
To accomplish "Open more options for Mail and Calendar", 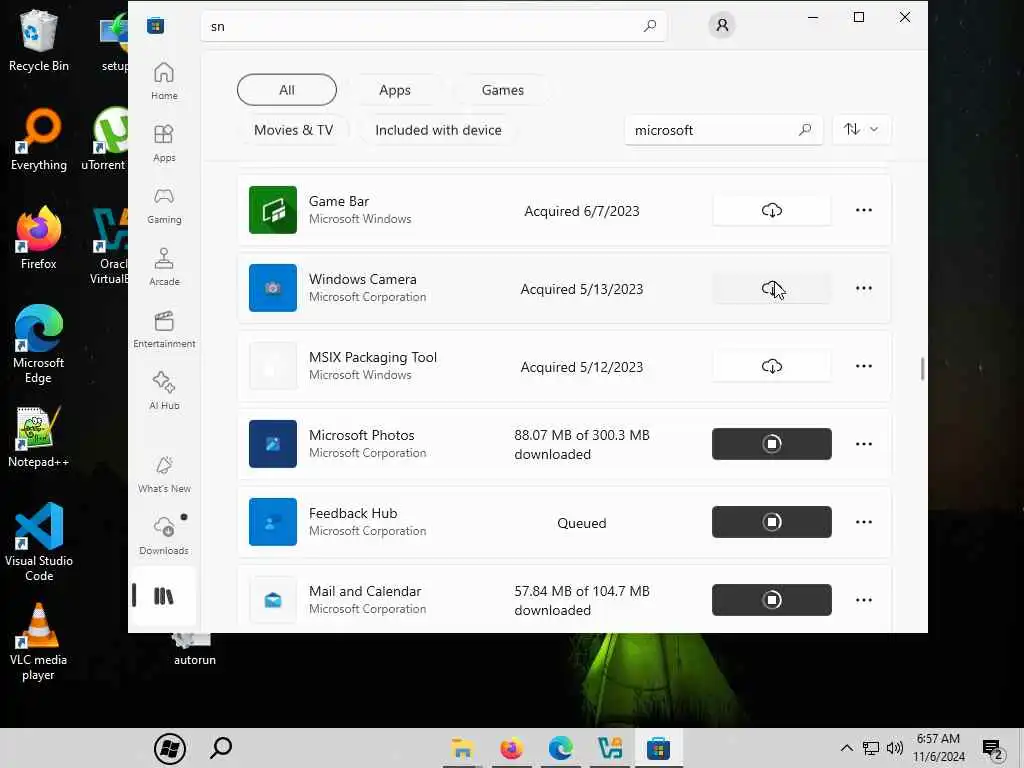I will (863, 600).
